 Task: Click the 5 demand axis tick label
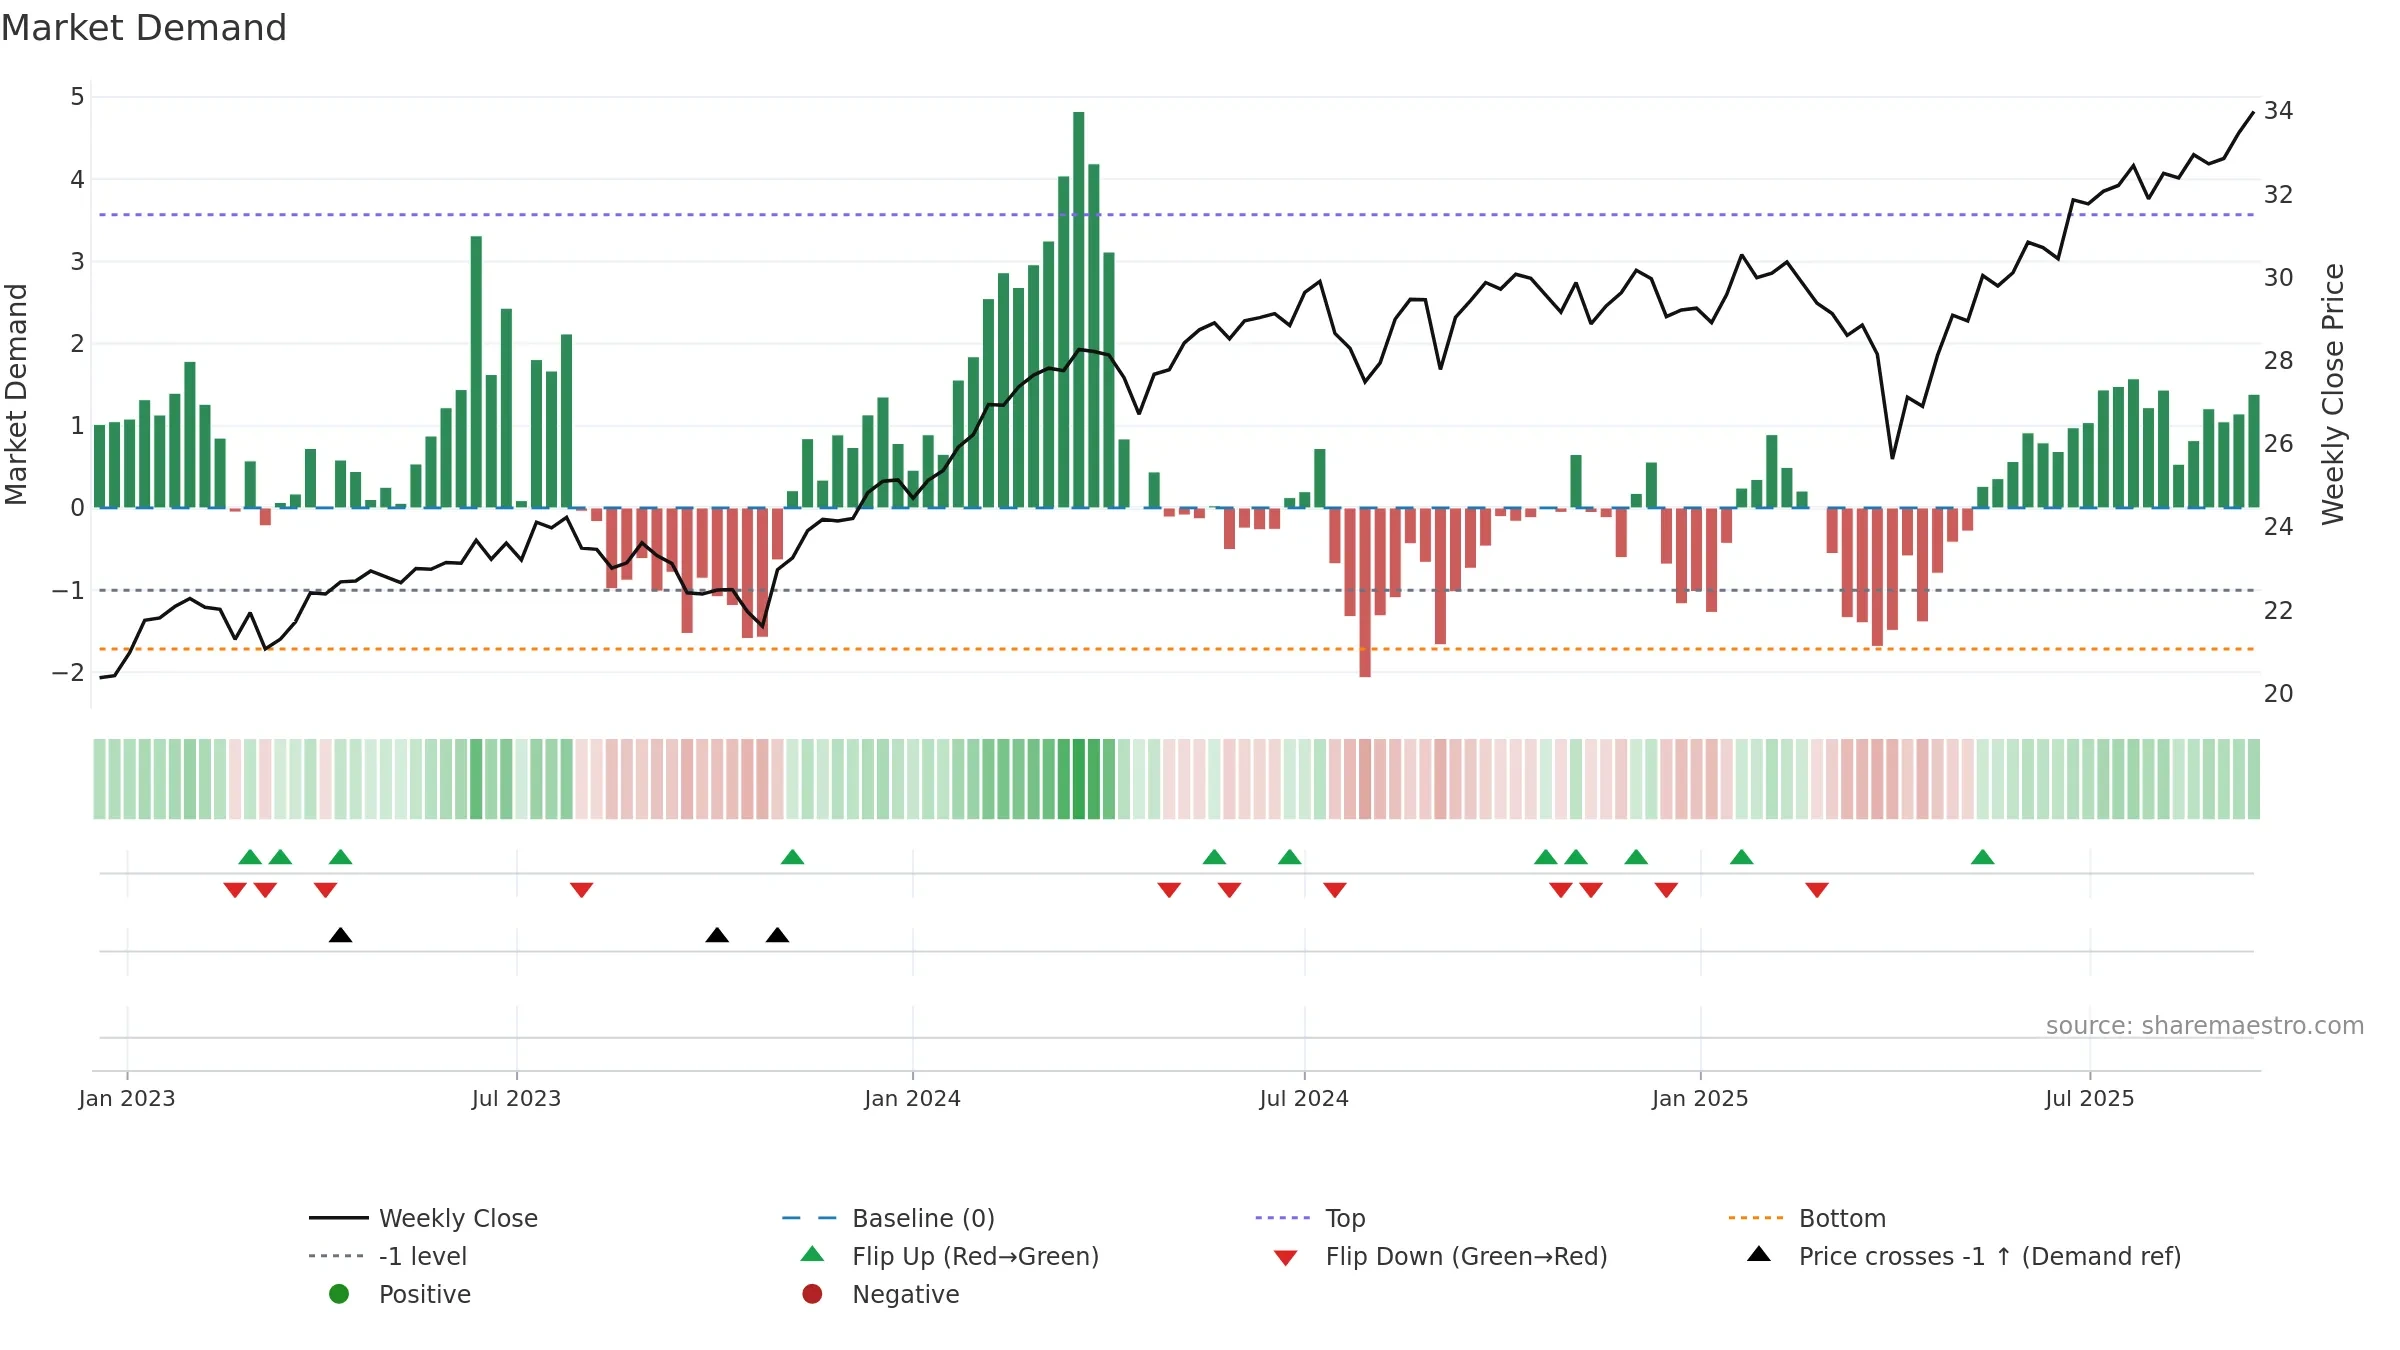coord(77,97)
